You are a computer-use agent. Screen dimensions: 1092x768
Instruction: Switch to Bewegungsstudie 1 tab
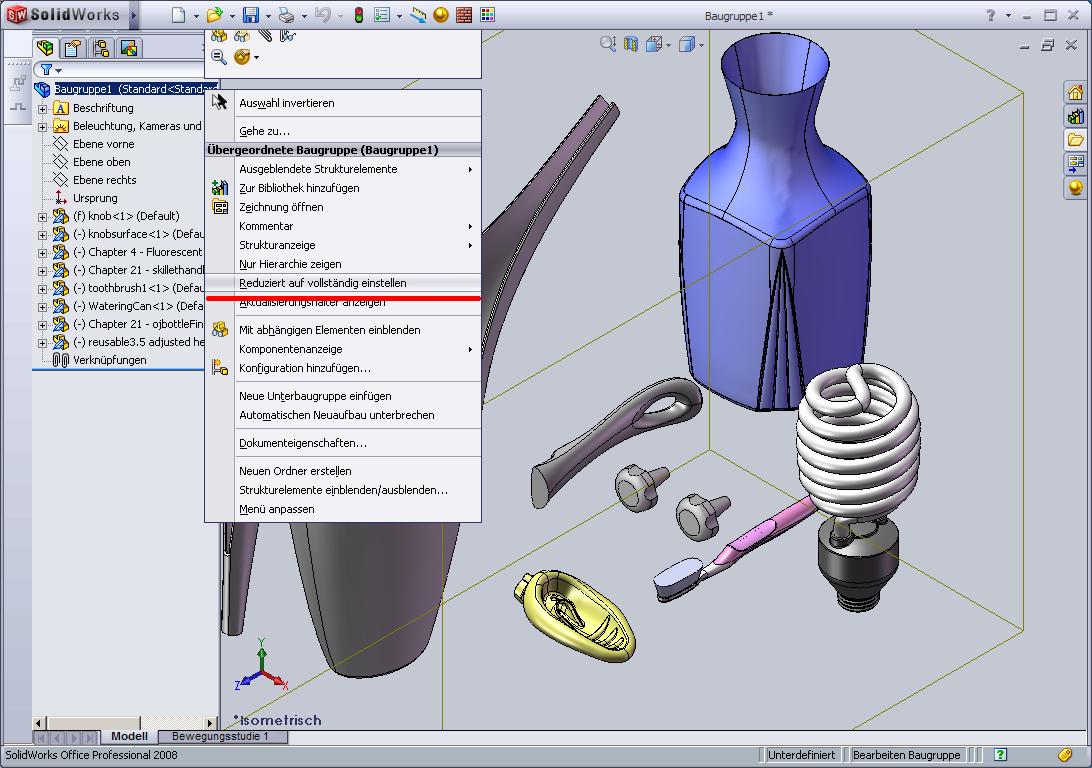click(x=222, y=737)
